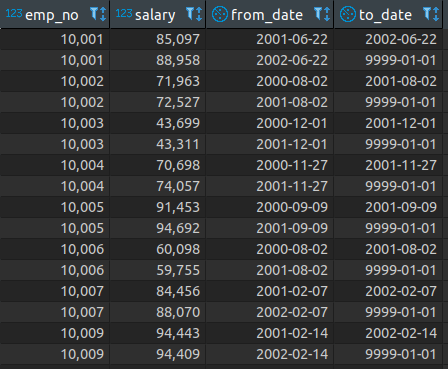The image size is (448, 369).
Task: Select to_date 2001-12-01
Action: [x=388, y=123]
